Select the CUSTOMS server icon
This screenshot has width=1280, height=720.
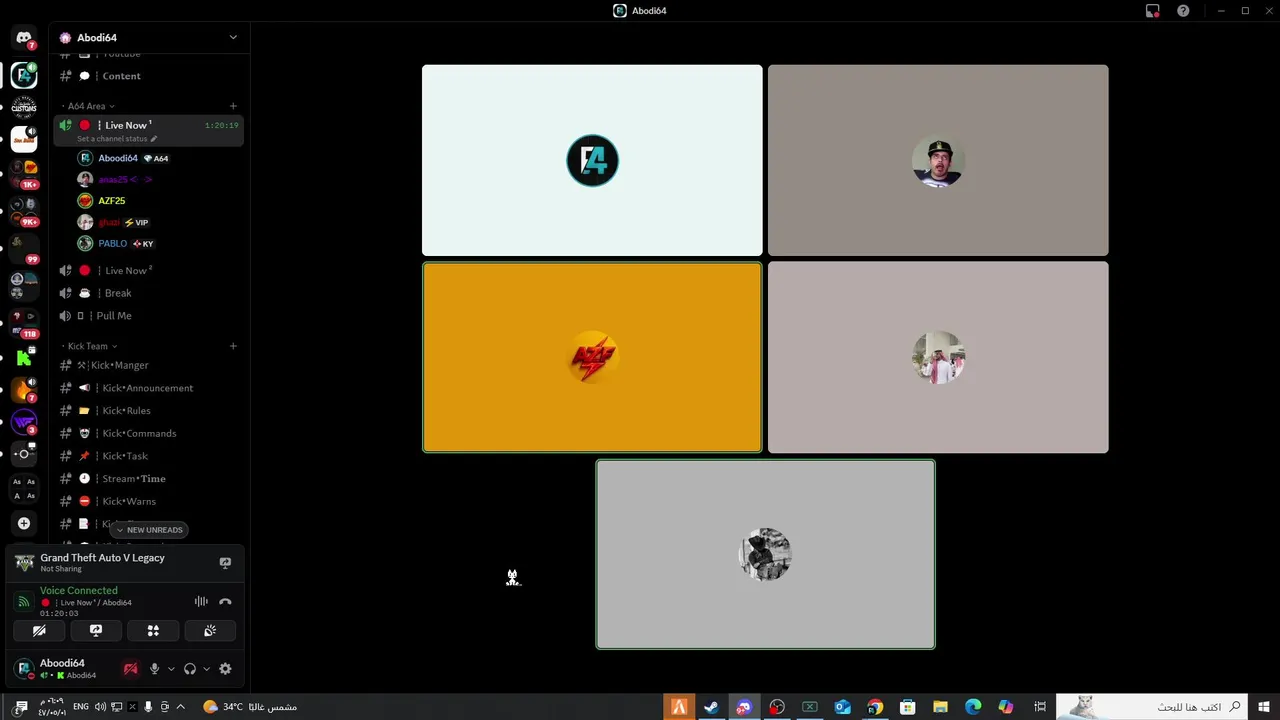click(x=24, y=107)
